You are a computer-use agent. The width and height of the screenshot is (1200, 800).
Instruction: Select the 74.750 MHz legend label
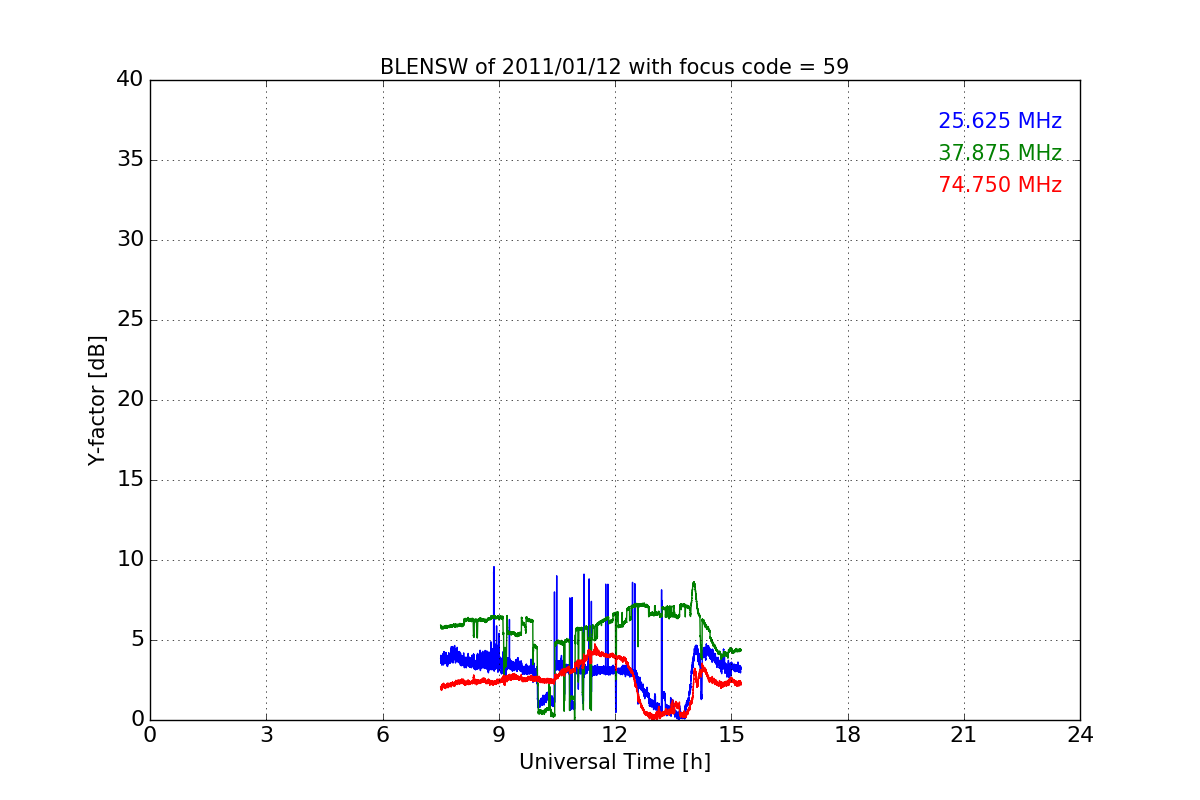1000,185
